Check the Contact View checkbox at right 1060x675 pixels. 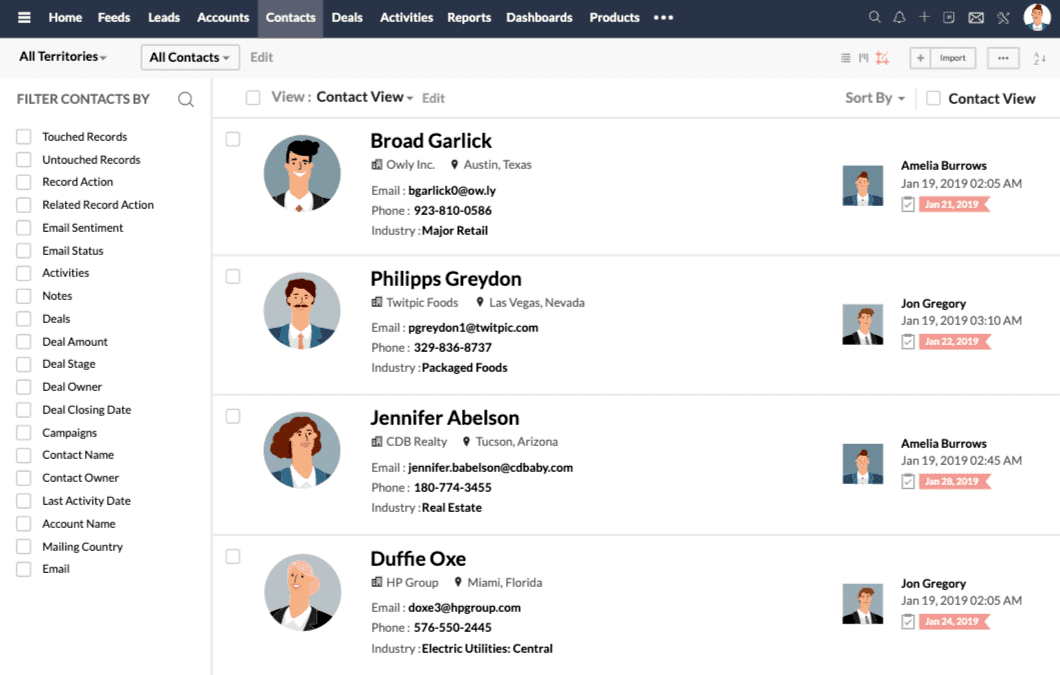point(933,98)
